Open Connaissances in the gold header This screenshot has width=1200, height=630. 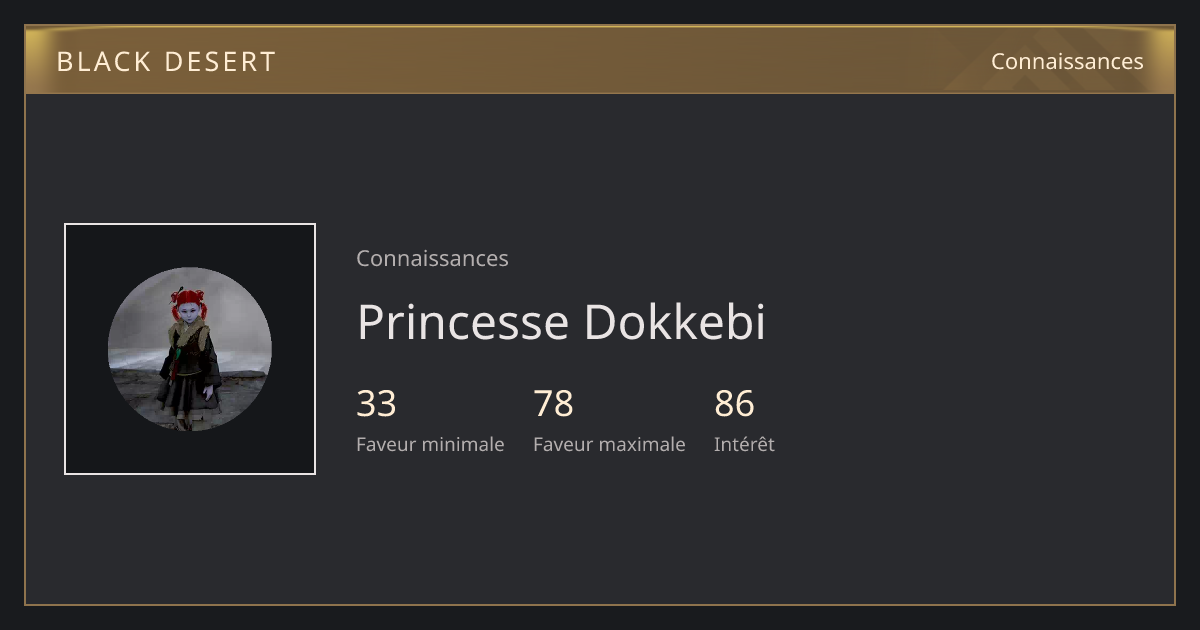click(x=1067, y=62)
